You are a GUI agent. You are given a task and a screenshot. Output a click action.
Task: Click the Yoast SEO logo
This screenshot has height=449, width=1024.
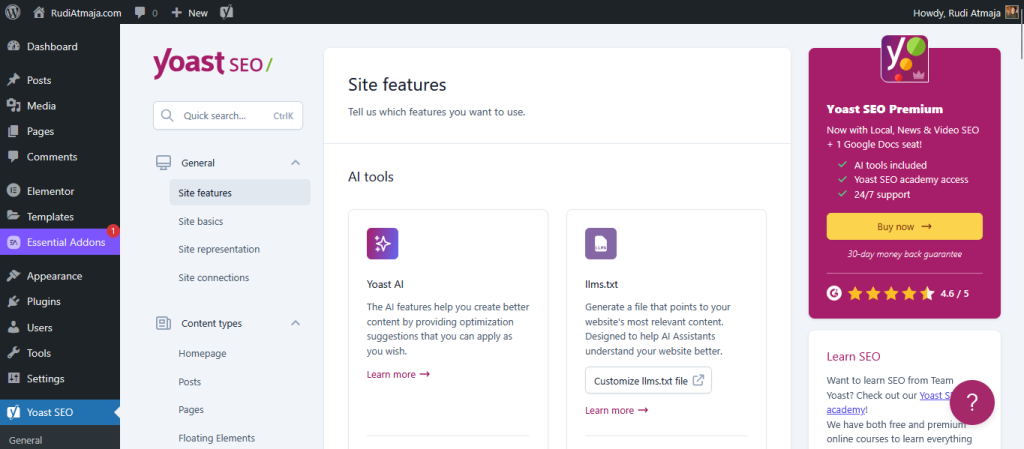click(212, 64)
